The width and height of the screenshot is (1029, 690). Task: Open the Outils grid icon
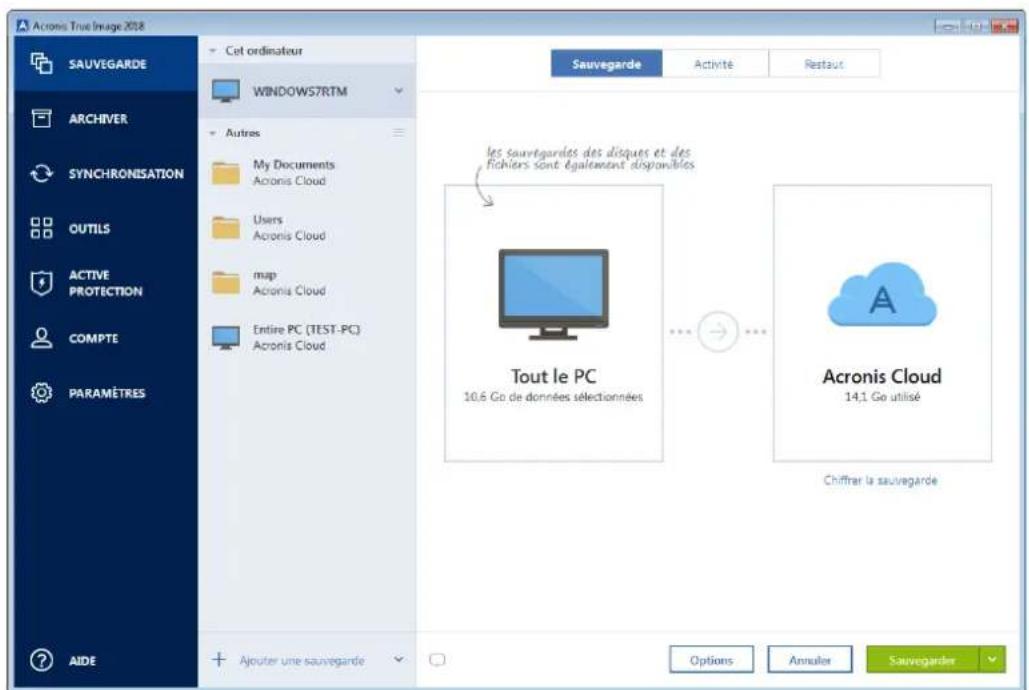click(41, 228)
